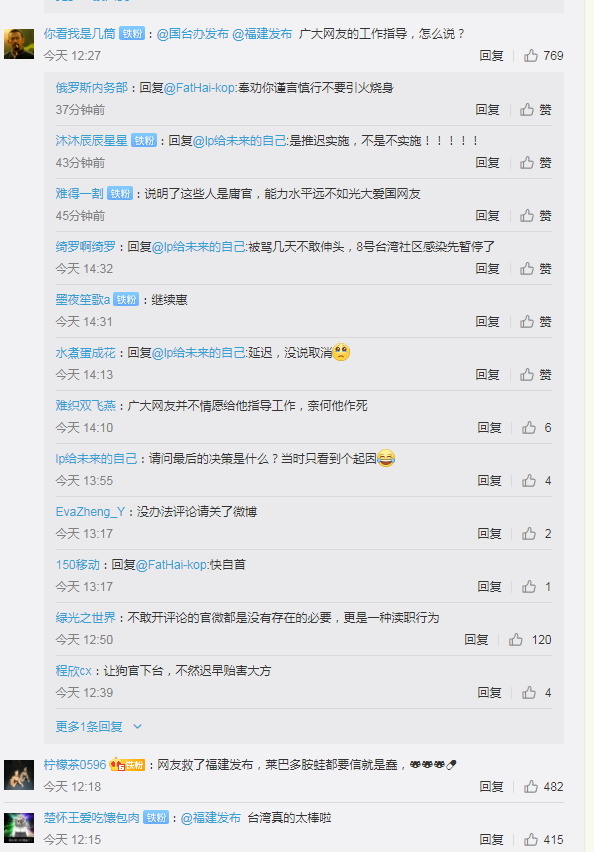Open the @FatHai-kop mention in 150移动's reply
The width and height of the screenshot is (594, 852).
(172, 565)
